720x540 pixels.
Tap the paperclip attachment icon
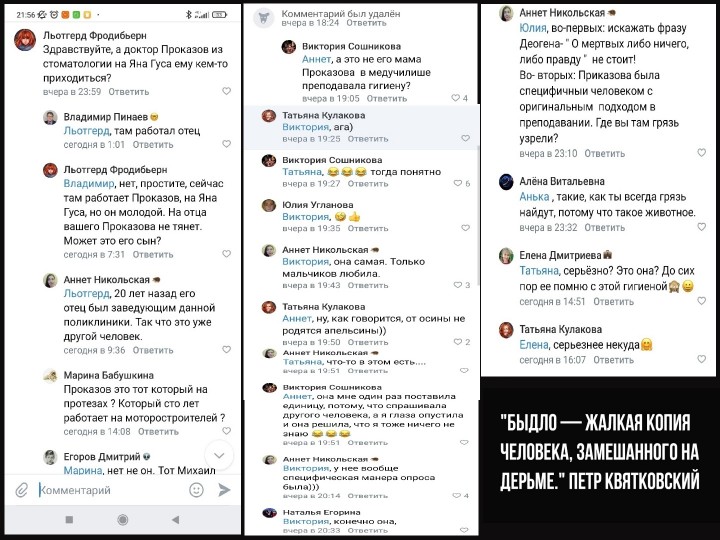click(x=22, y=490)
